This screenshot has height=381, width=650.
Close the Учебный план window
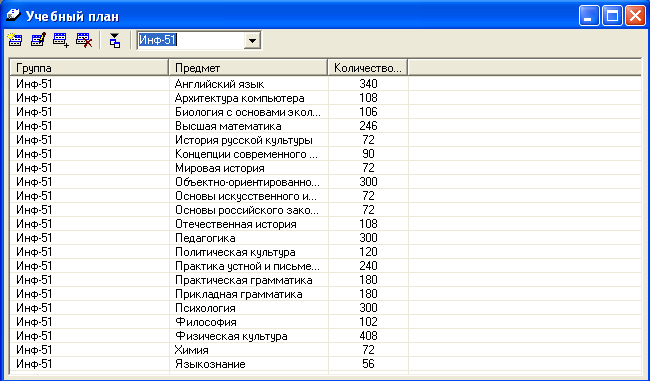635,16
